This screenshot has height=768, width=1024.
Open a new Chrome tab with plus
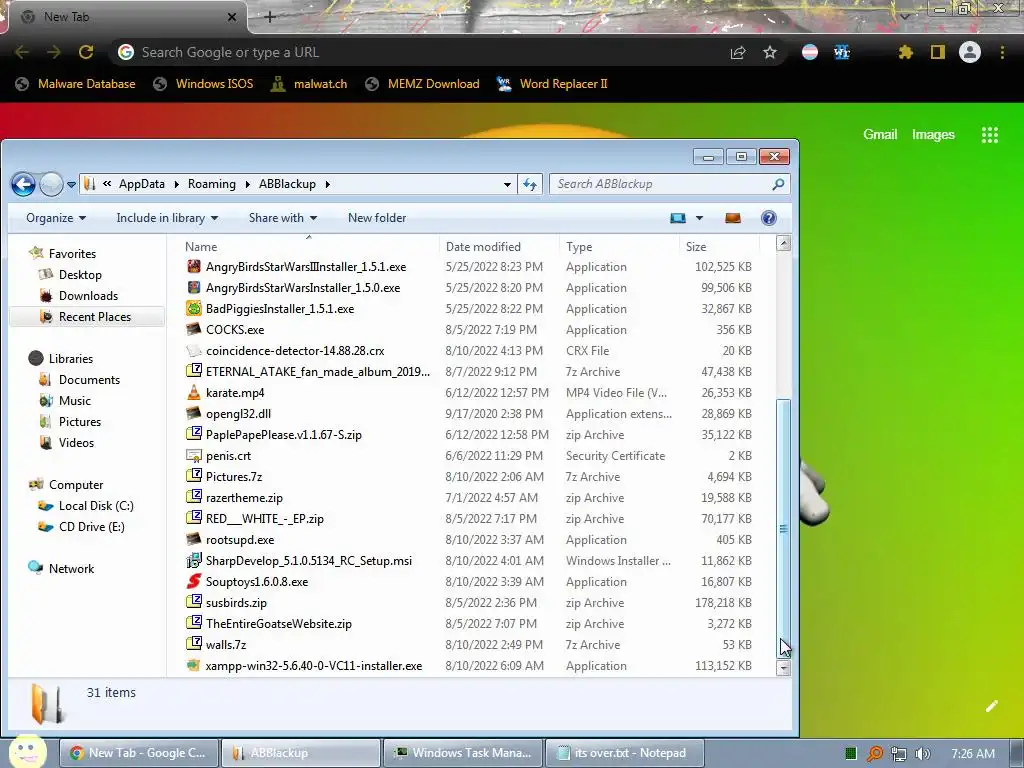[270, 17]
